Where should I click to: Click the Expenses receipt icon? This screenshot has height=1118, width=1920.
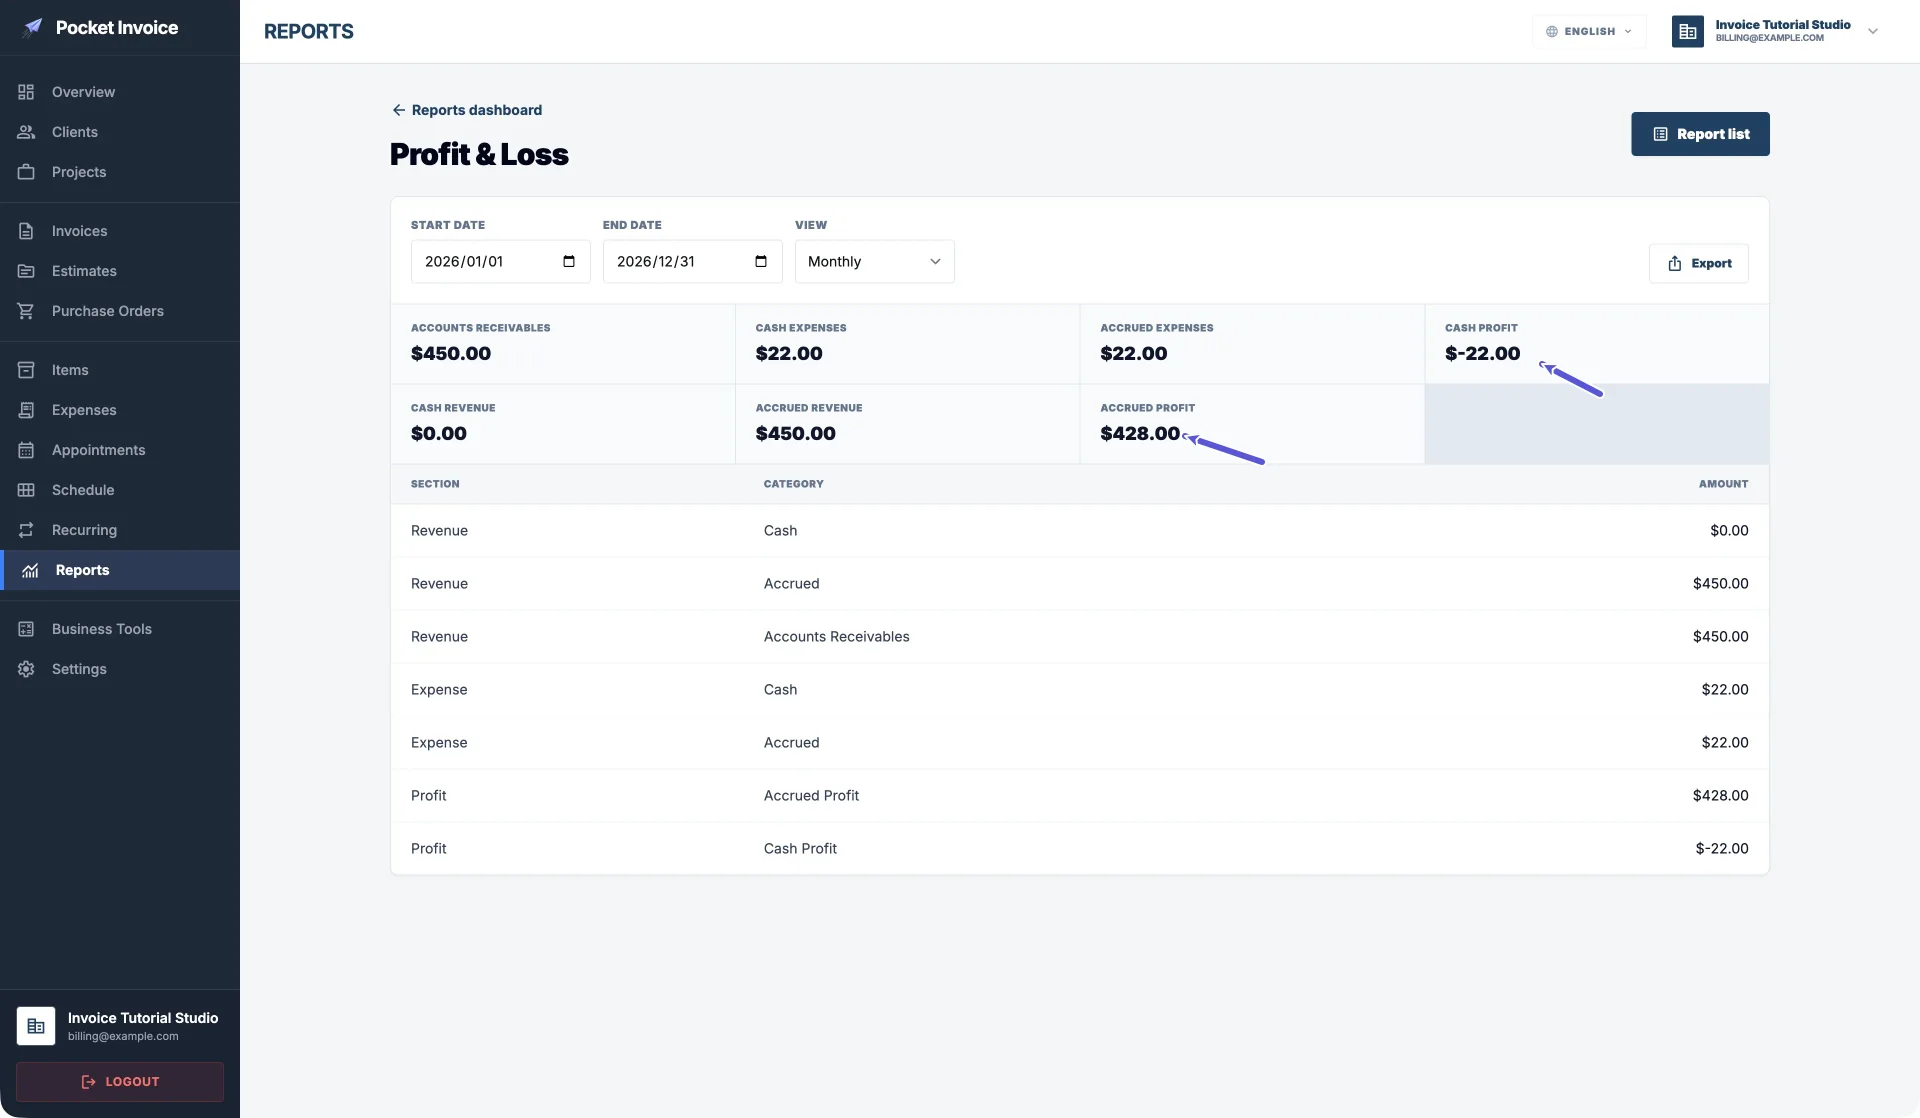point(26,410)
